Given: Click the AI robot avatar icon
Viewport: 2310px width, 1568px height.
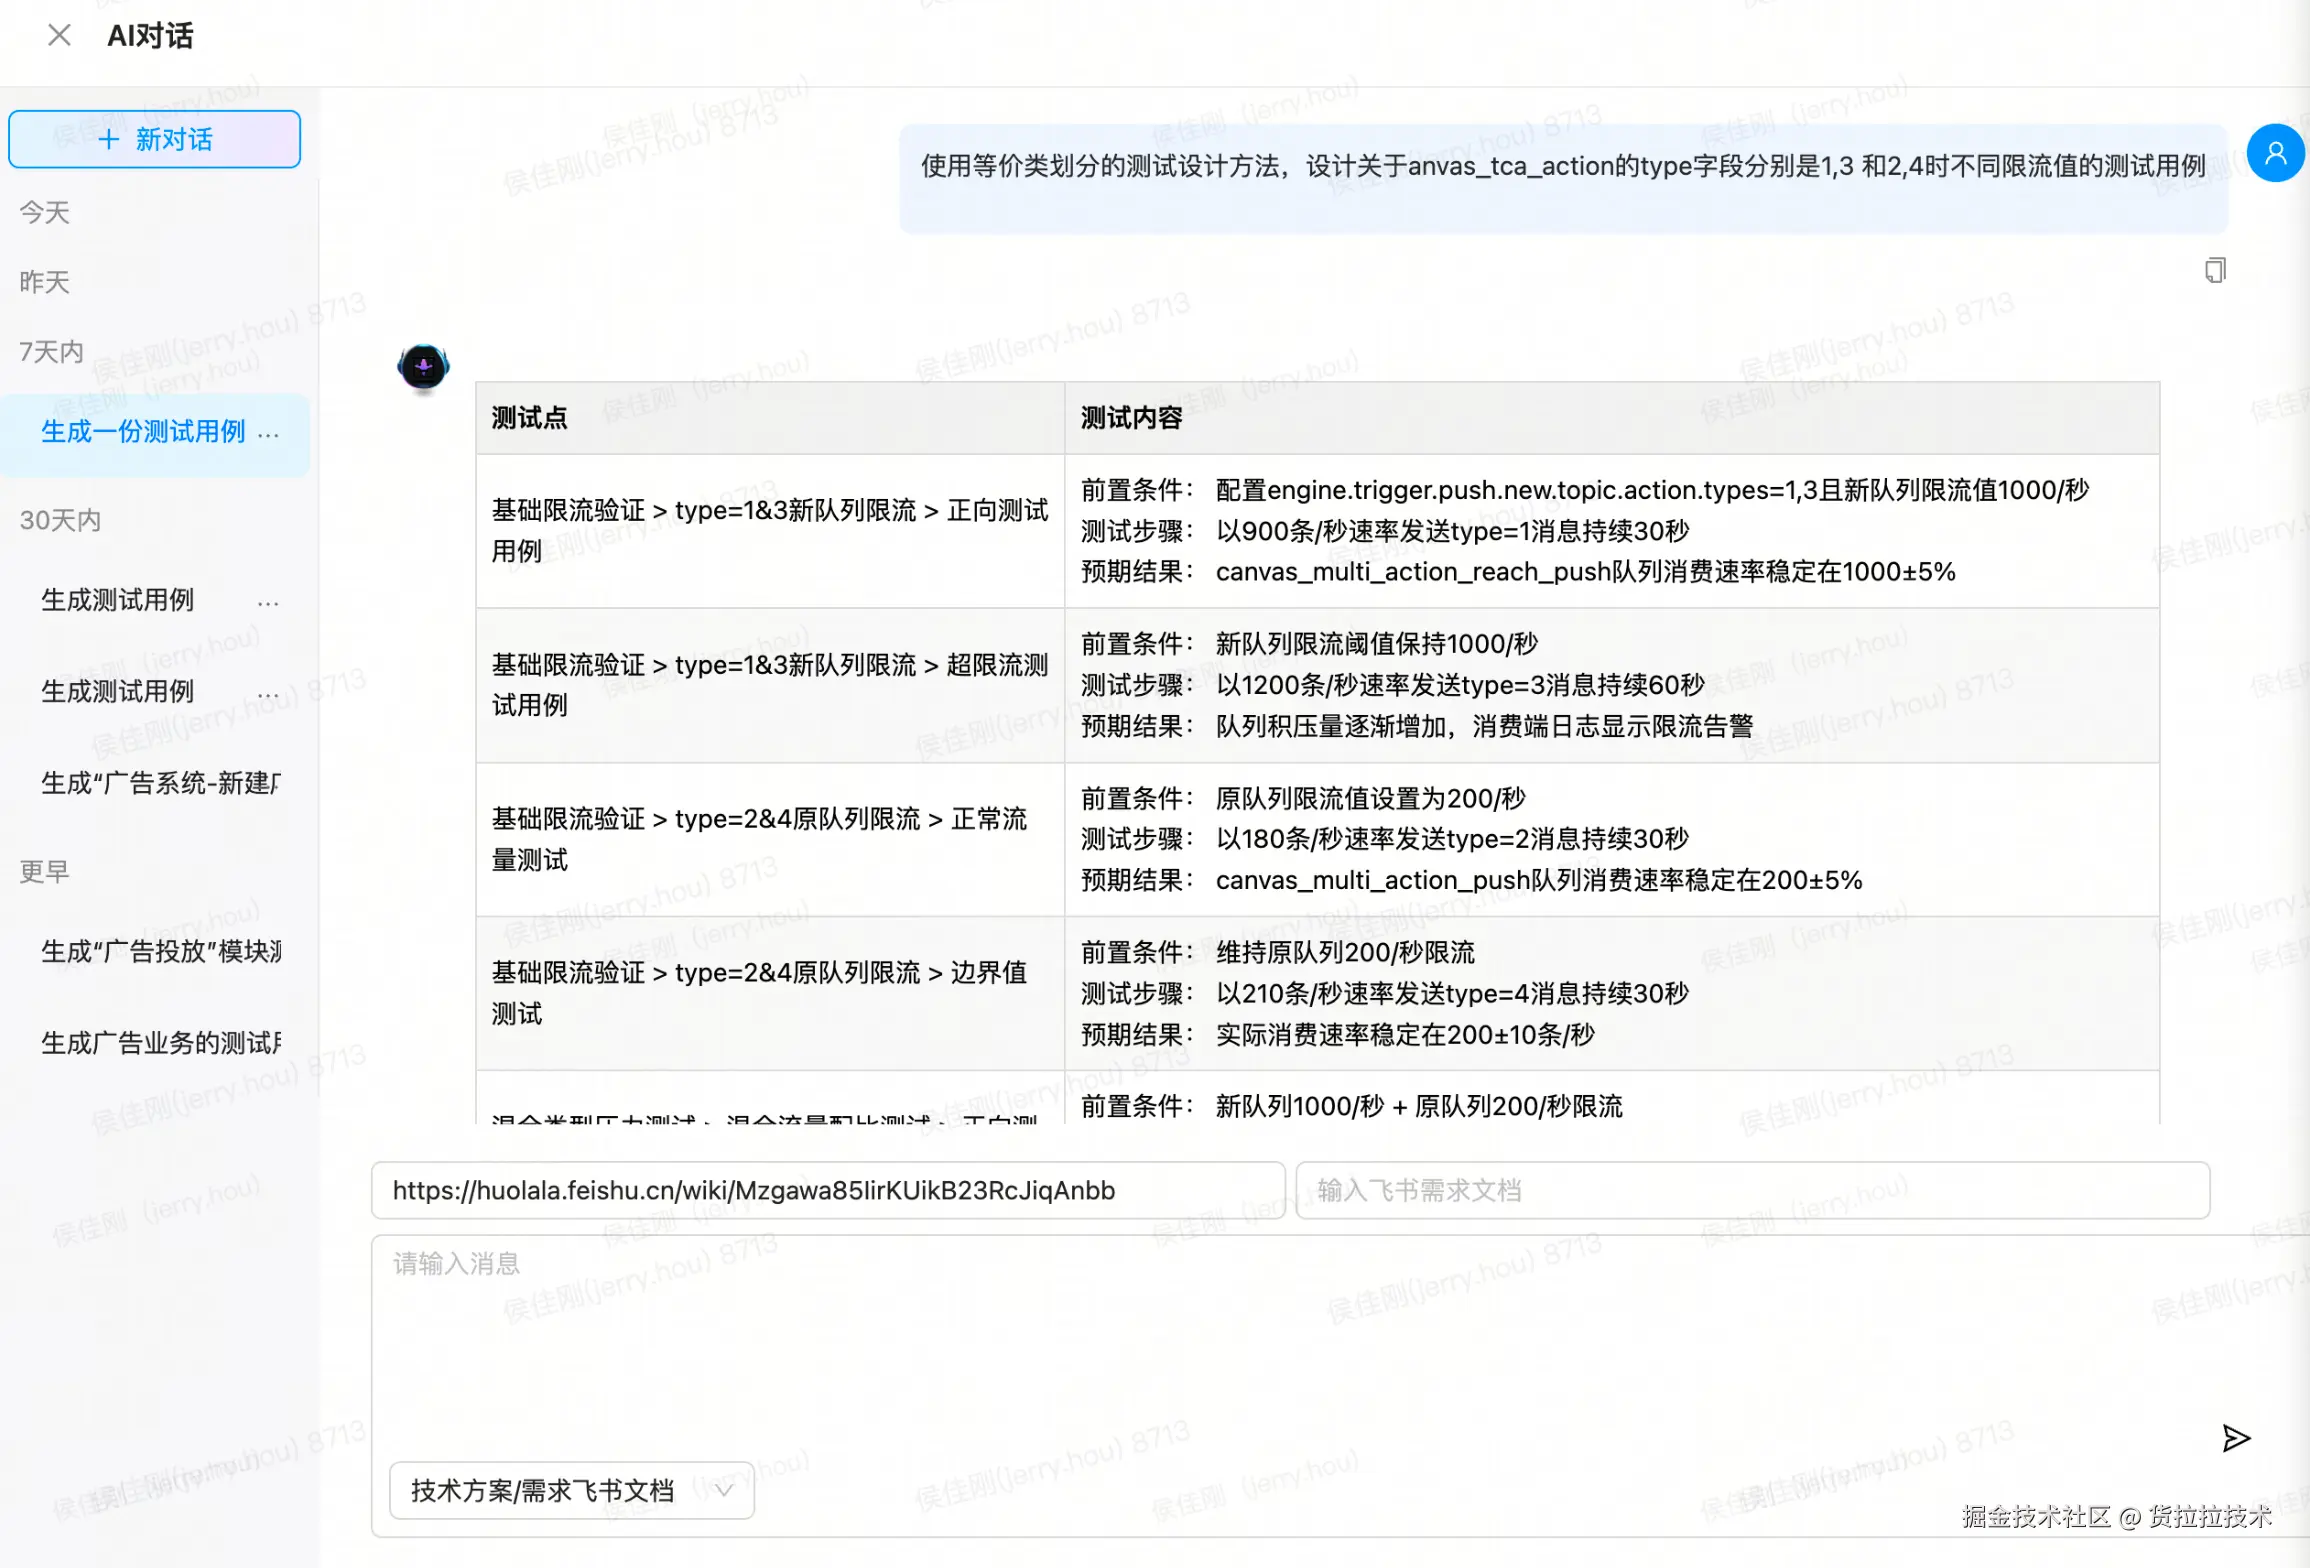Looking at the screenshot, I should pyautogui.click(x=423, y=367).
